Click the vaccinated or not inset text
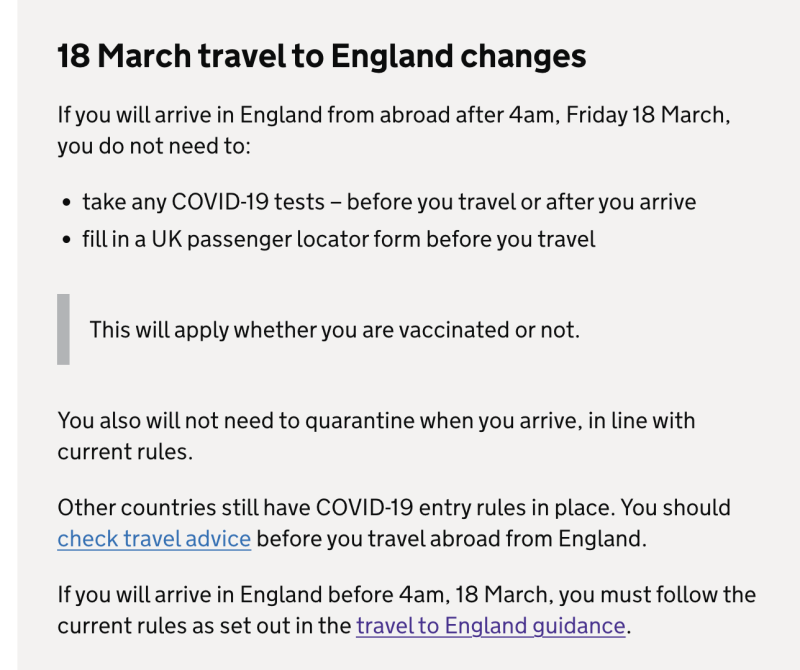 pos(335,330)
